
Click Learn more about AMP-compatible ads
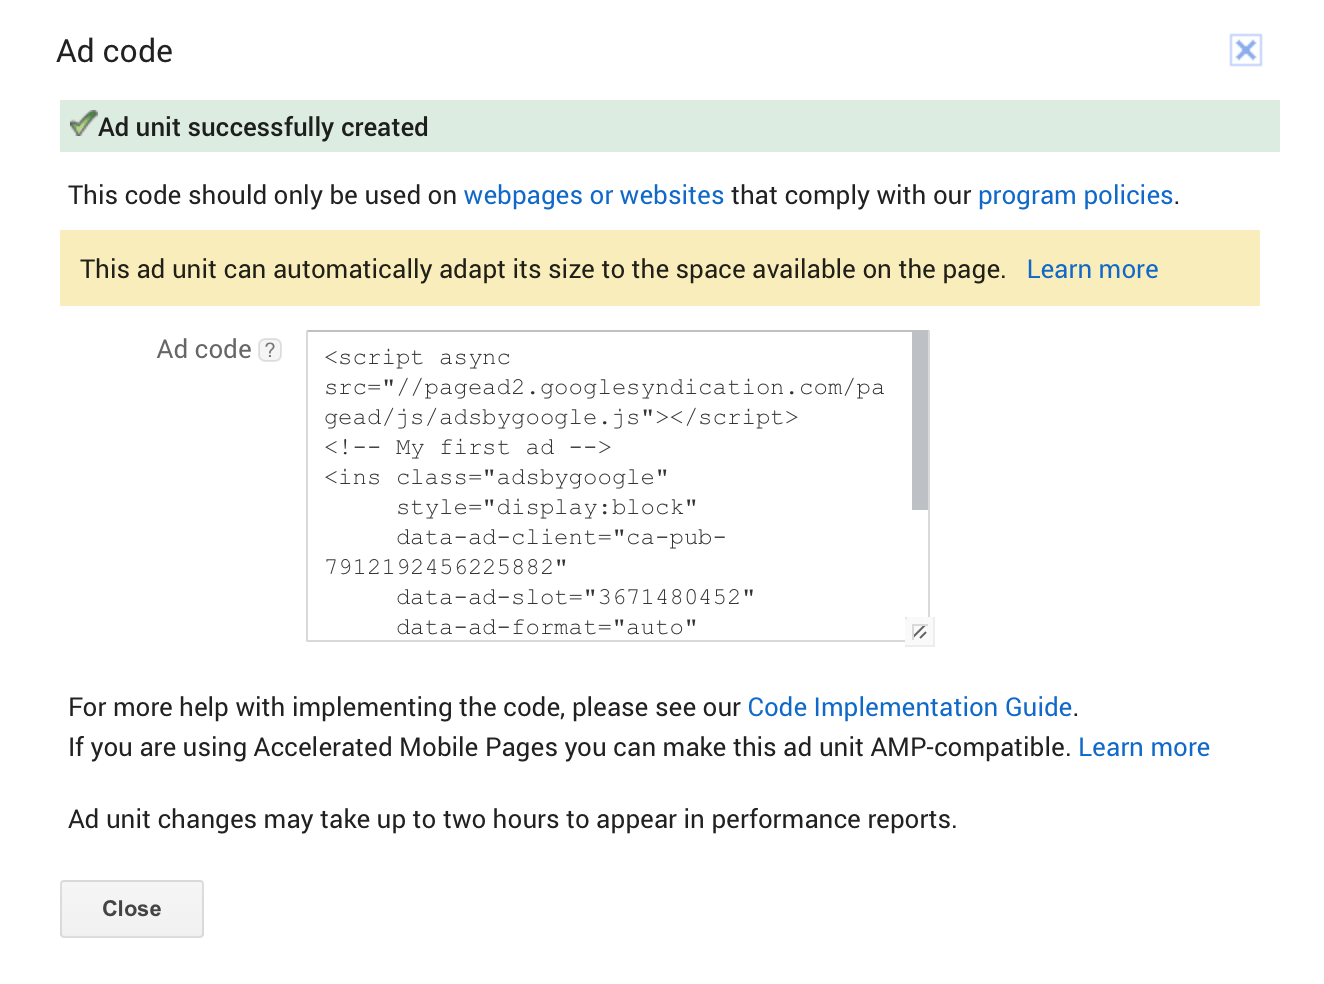pyautogui.click(x=1144, y=747)
